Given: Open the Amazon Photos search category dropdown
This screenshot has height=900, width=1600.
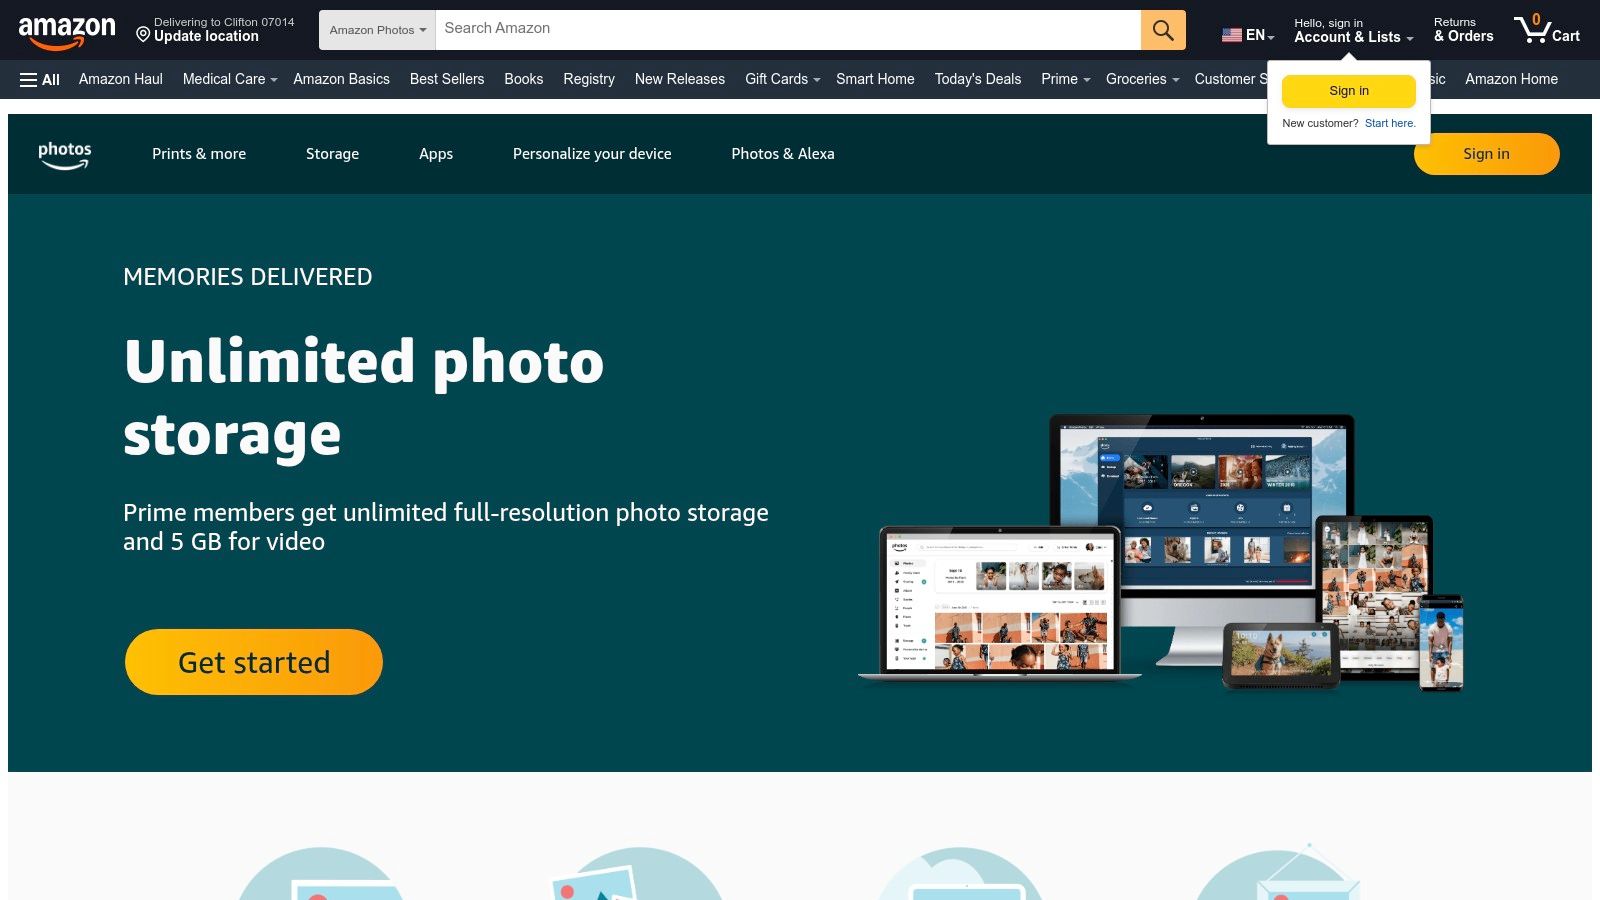Looking at the screenshot, I should pos(376,30).
